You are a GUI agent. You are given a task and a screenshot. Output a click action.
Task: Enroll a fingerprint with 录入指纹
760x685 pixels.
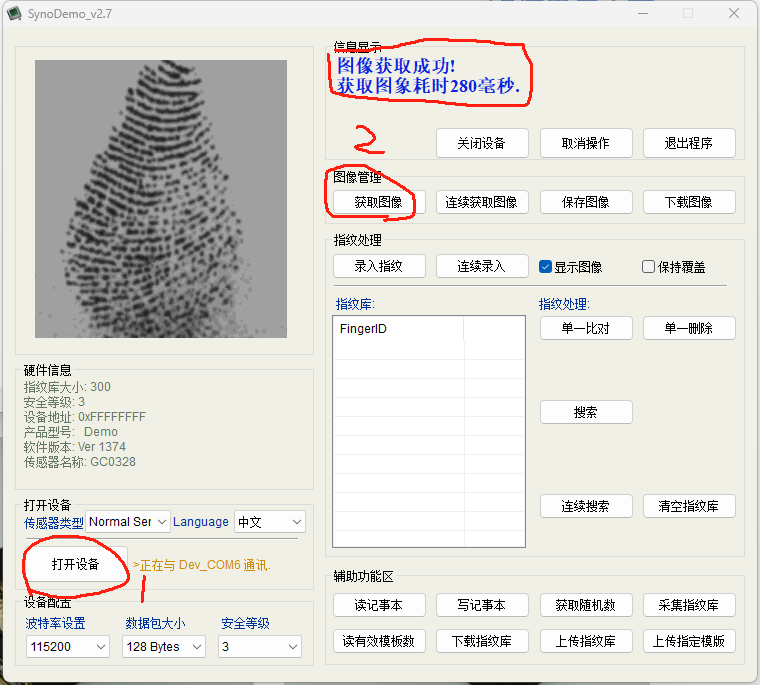[379, 266]
